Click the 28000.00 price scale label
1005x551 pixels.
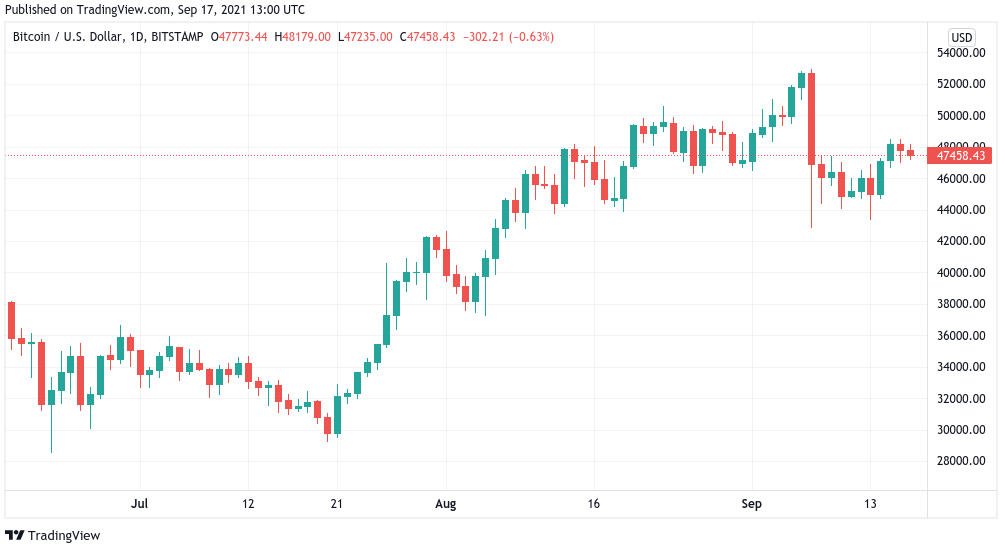(961, 461)
